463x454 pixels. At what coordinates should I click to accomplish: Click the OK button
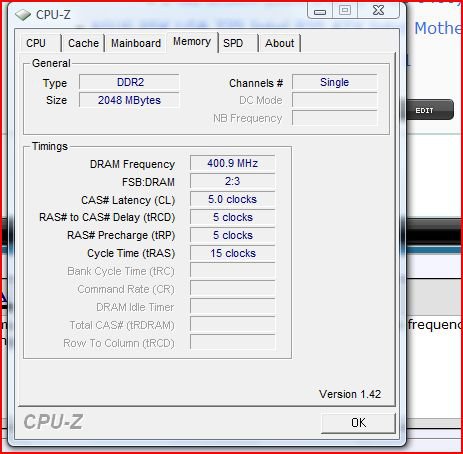tap(358, 423)
